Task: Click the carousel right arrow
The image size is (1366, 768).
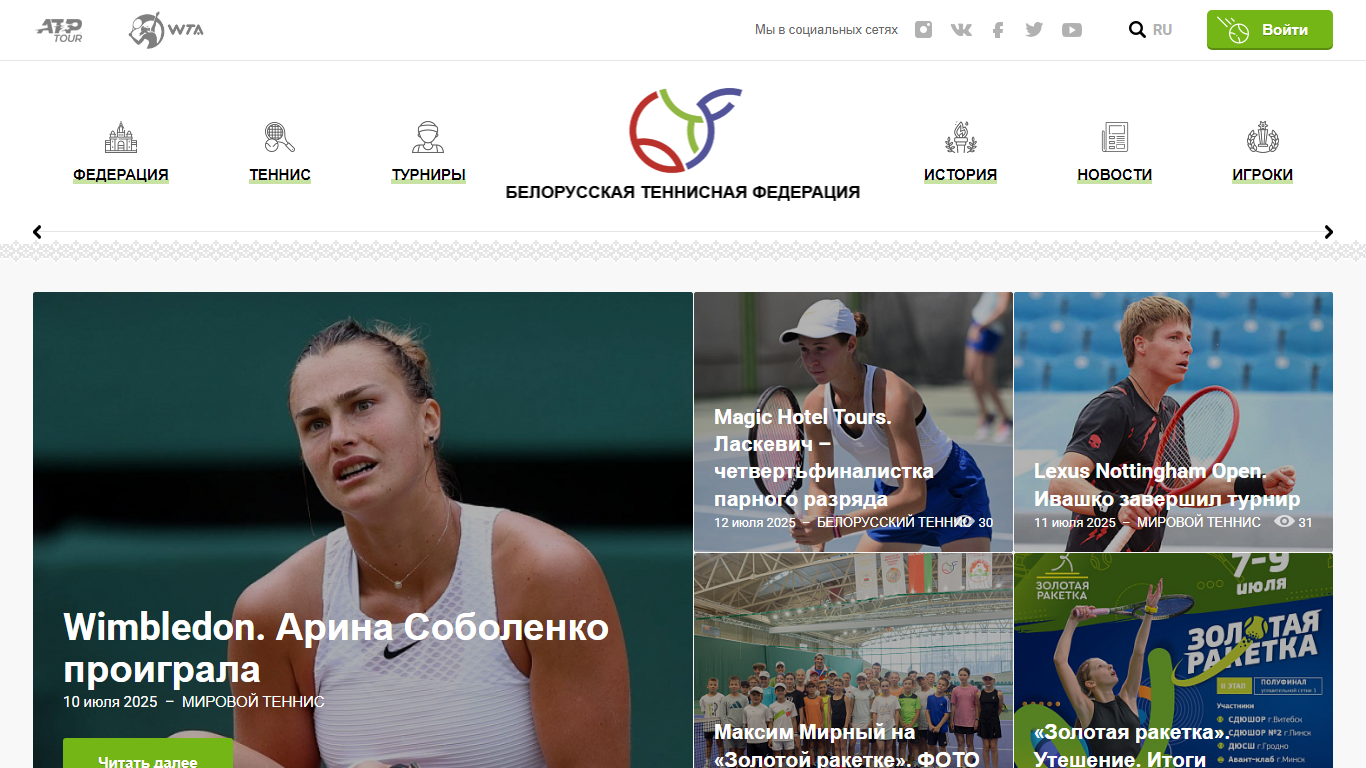Action: (1329, 232)
